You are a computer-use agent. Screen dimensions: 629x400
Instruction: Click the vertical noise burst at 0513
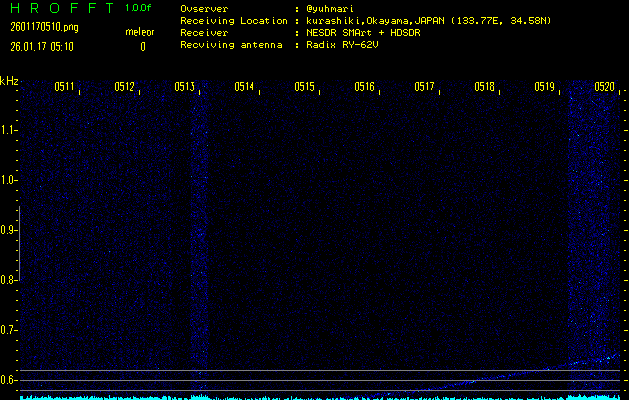[x=198, y=240]
